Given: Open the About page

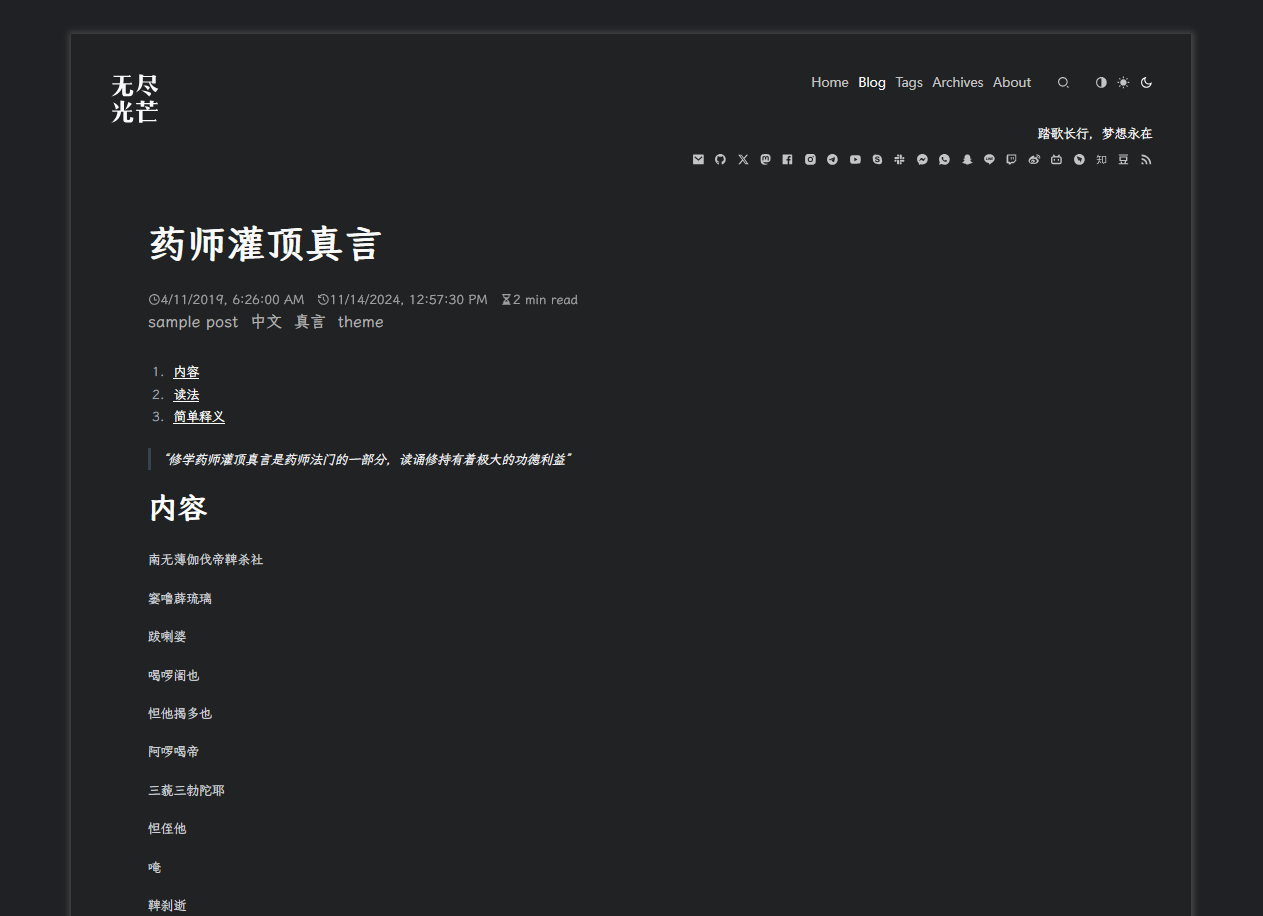Looking at the screenshot, I should pyautogui.click(x=1011, y=83).
